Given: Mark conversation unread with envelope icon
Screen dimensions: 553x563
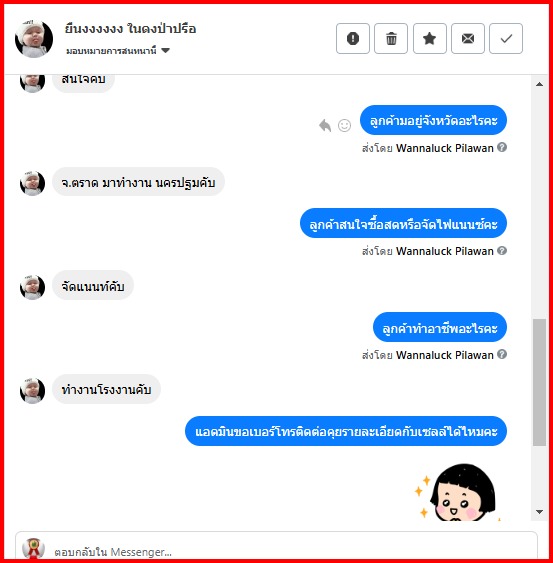Looking at the screenshot, I should coord(468,38).
